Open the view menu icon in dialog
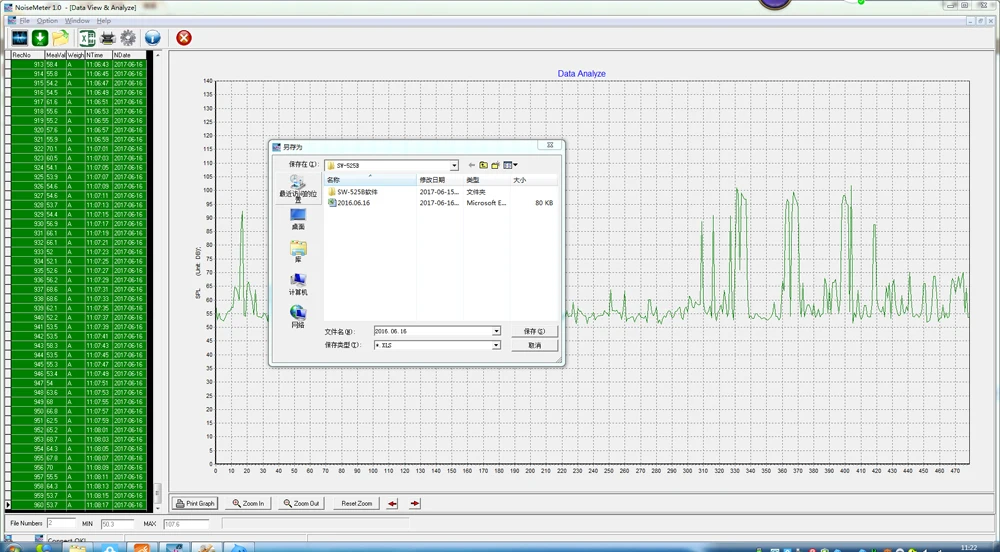 pyautogui.click(x=510, y=165)
